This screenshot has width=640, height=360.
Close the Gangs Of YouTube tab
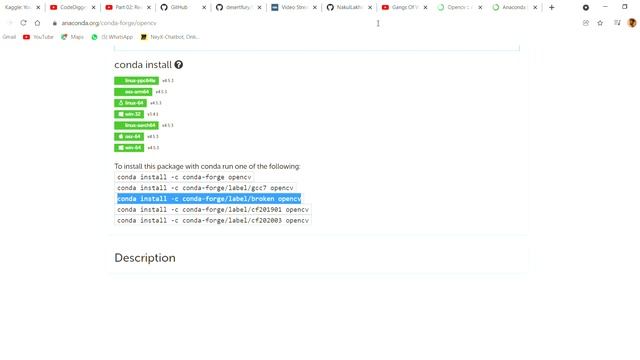click(425, 7)
